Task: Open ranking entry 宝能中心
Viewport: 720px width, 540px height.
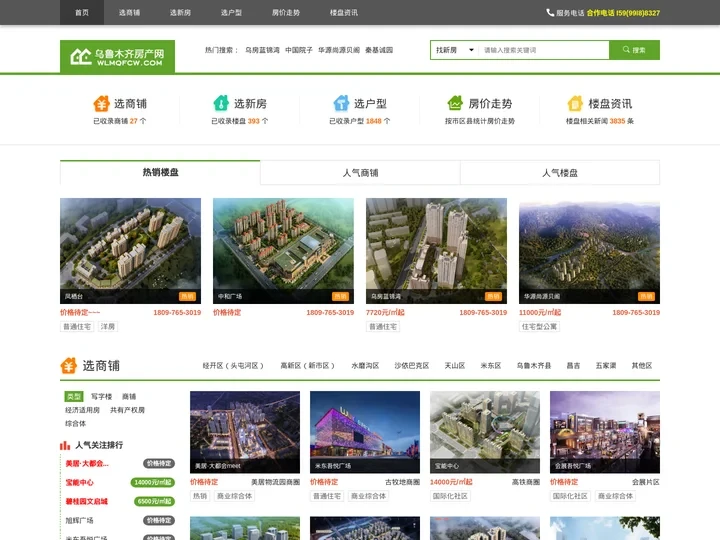Action: coord(79,483)
